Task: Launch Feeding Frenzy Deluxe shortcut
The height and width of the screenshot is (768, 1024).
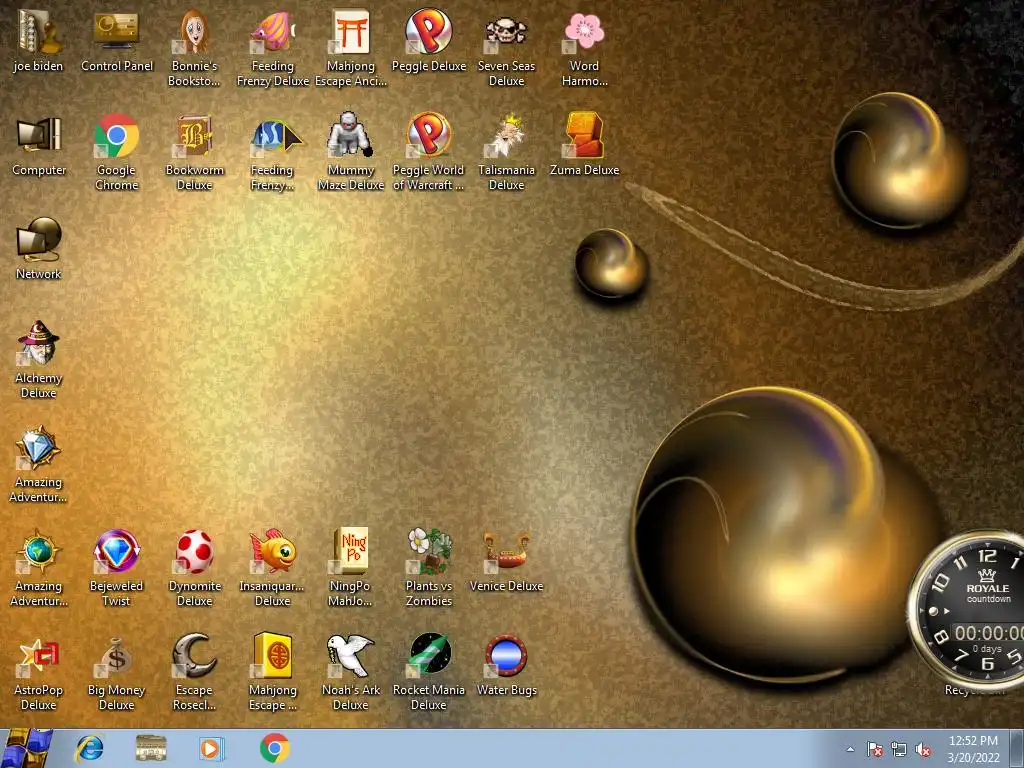Action: (272, 48)
